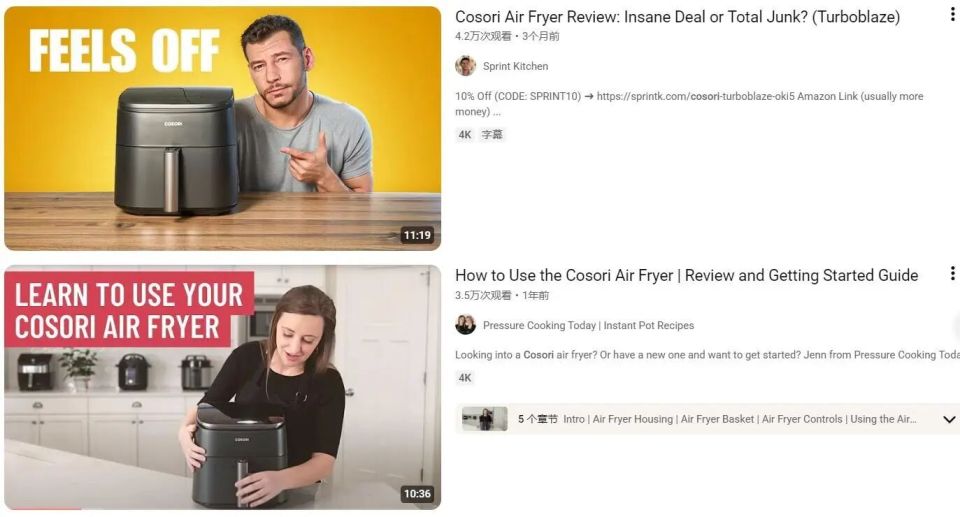Screen dimensions: 960x517
Task: Open the Cosori Air Fryer Review video title
Action: pyautogui.click(x=677, y=17)
